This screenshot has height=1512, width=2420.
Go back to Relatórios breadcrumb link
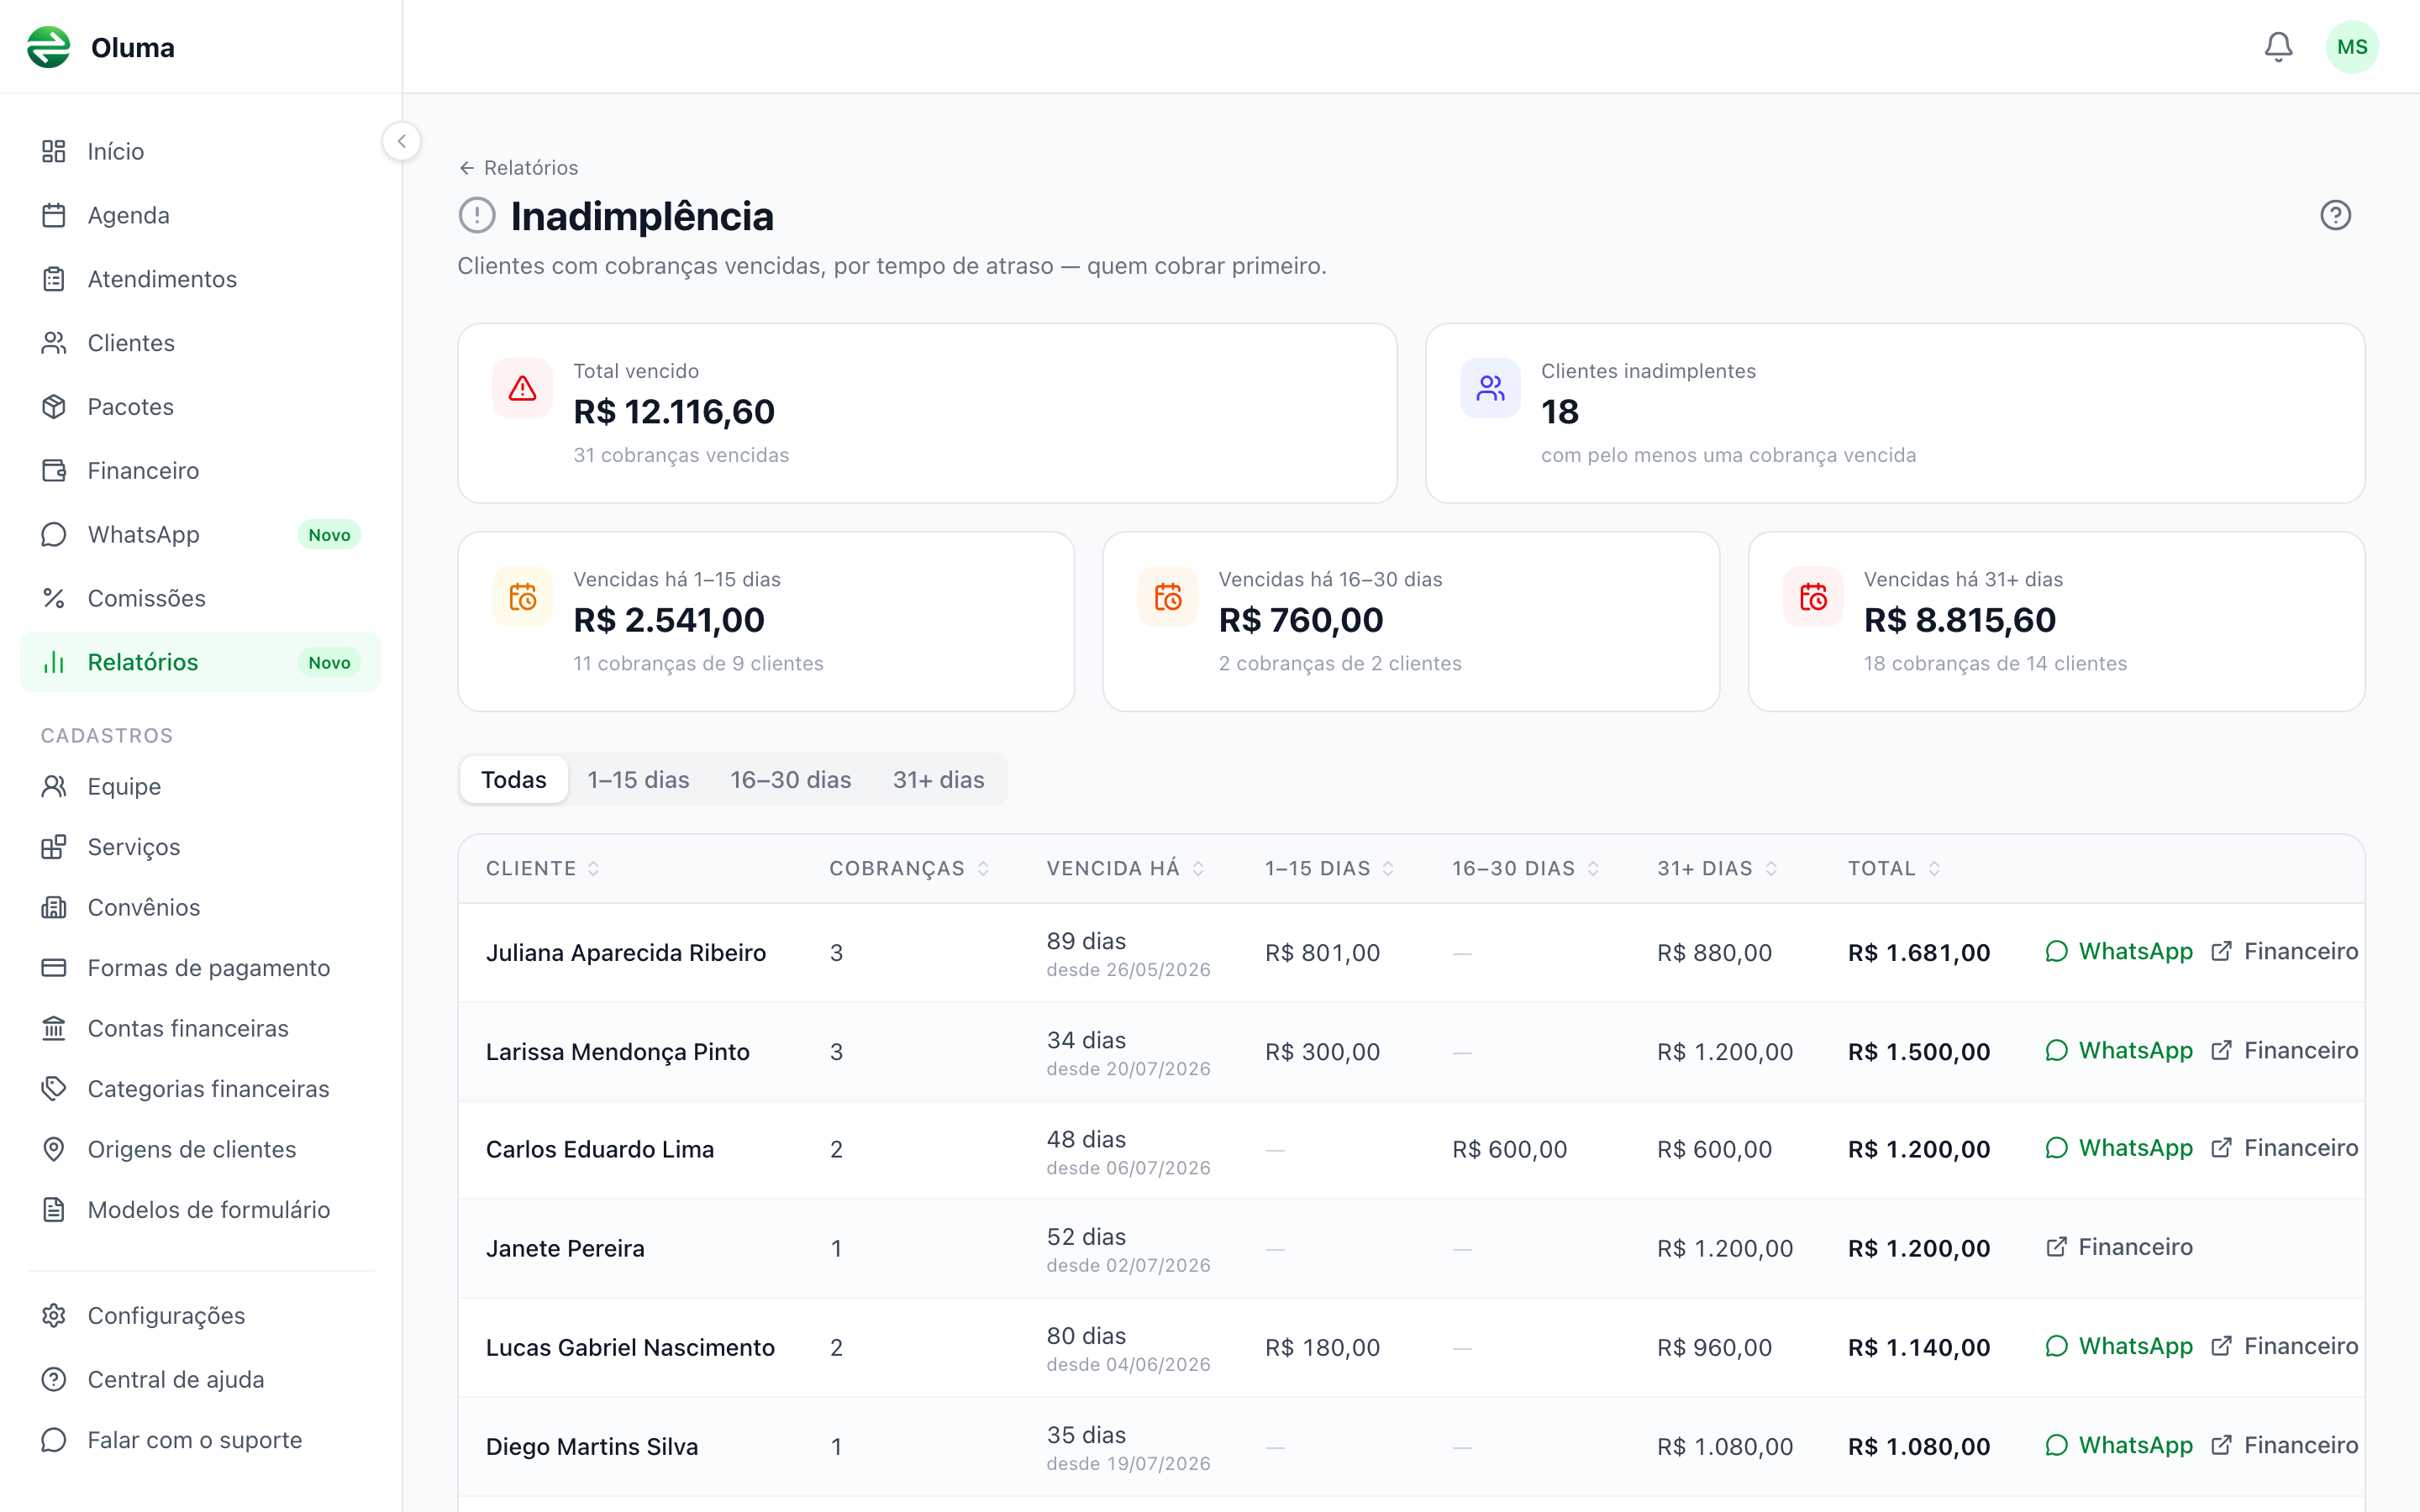pos(518,167)
